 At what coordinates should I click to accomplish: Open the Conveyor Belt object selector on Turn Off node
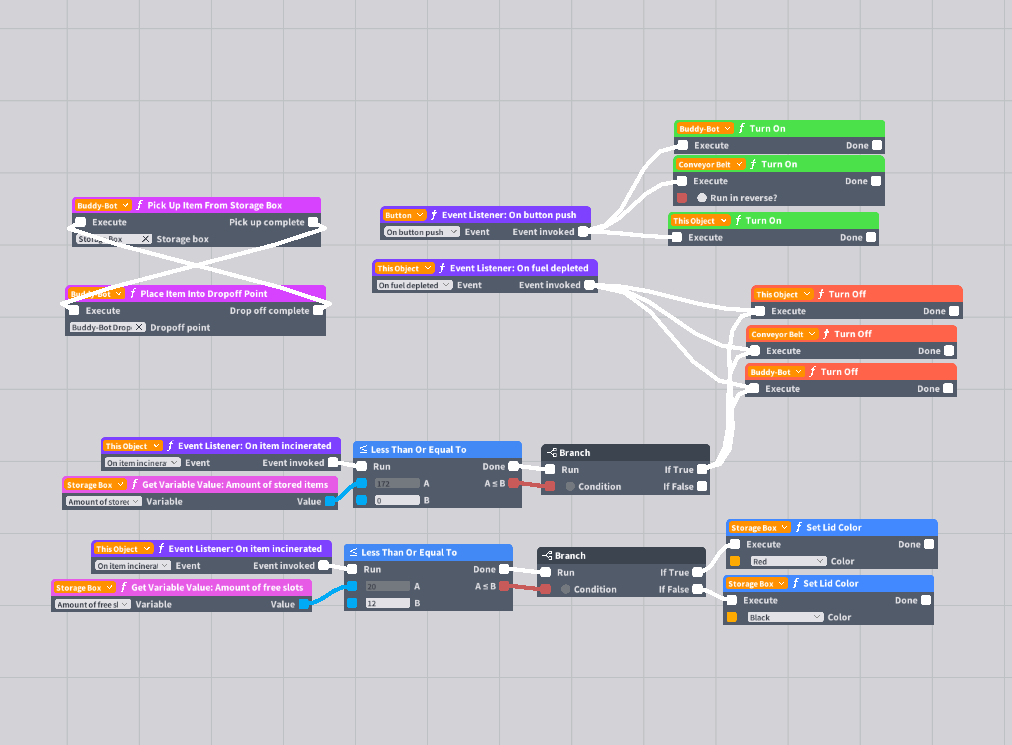[783, 334]
